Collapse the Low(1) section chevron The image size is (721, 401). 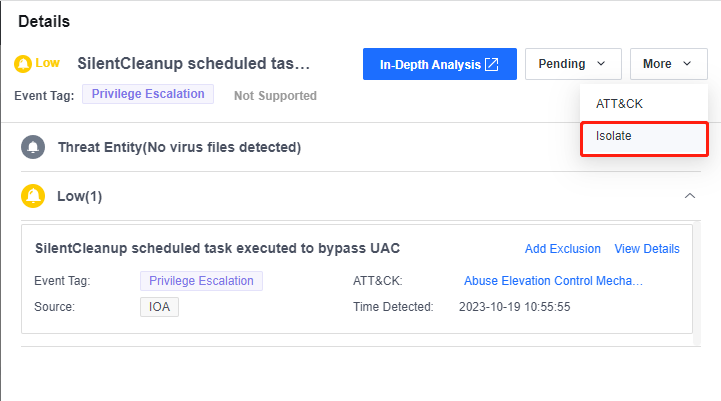click(689, 196)
